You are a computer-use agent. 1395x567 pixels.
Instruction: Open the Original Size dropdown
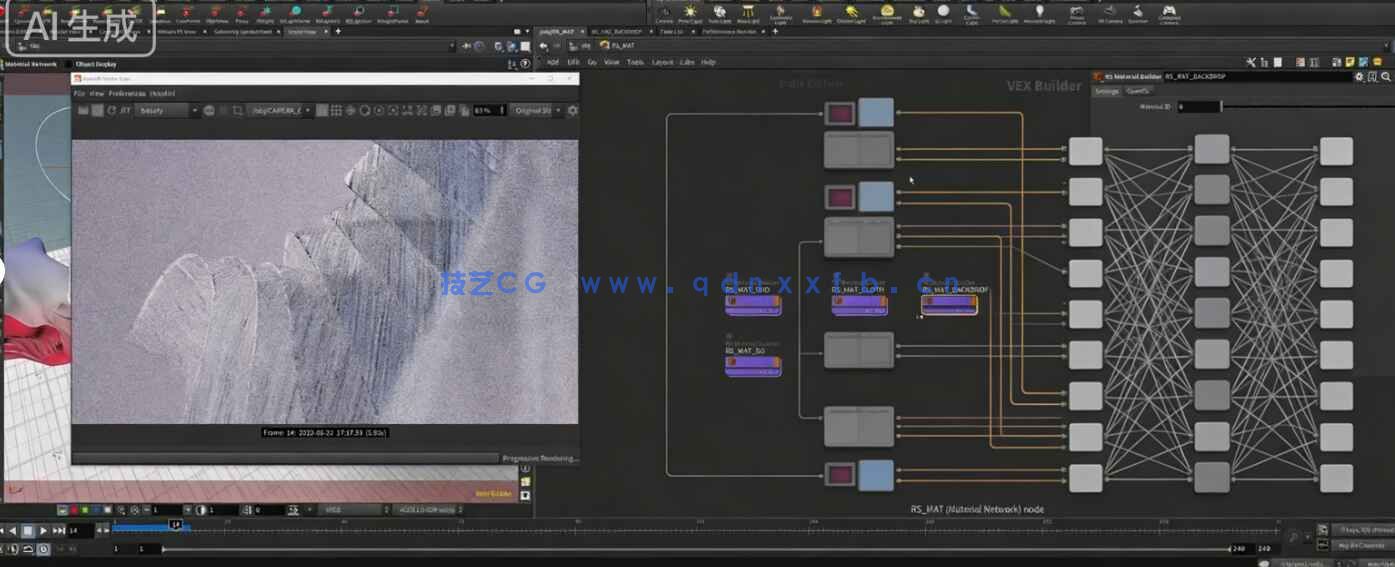click(538, 111)
